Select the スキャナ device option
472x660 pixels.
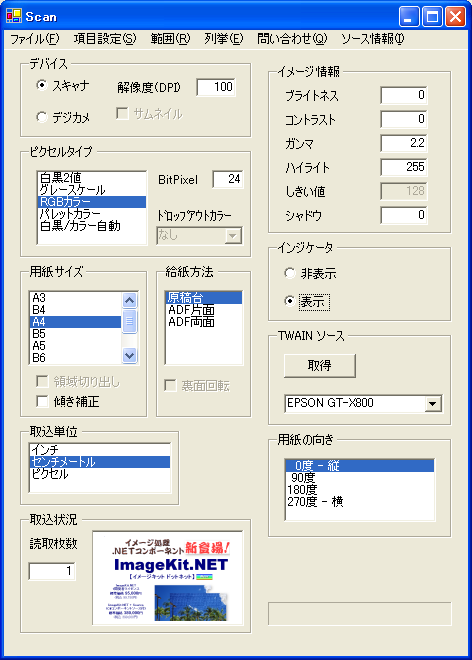click(42, 85)
